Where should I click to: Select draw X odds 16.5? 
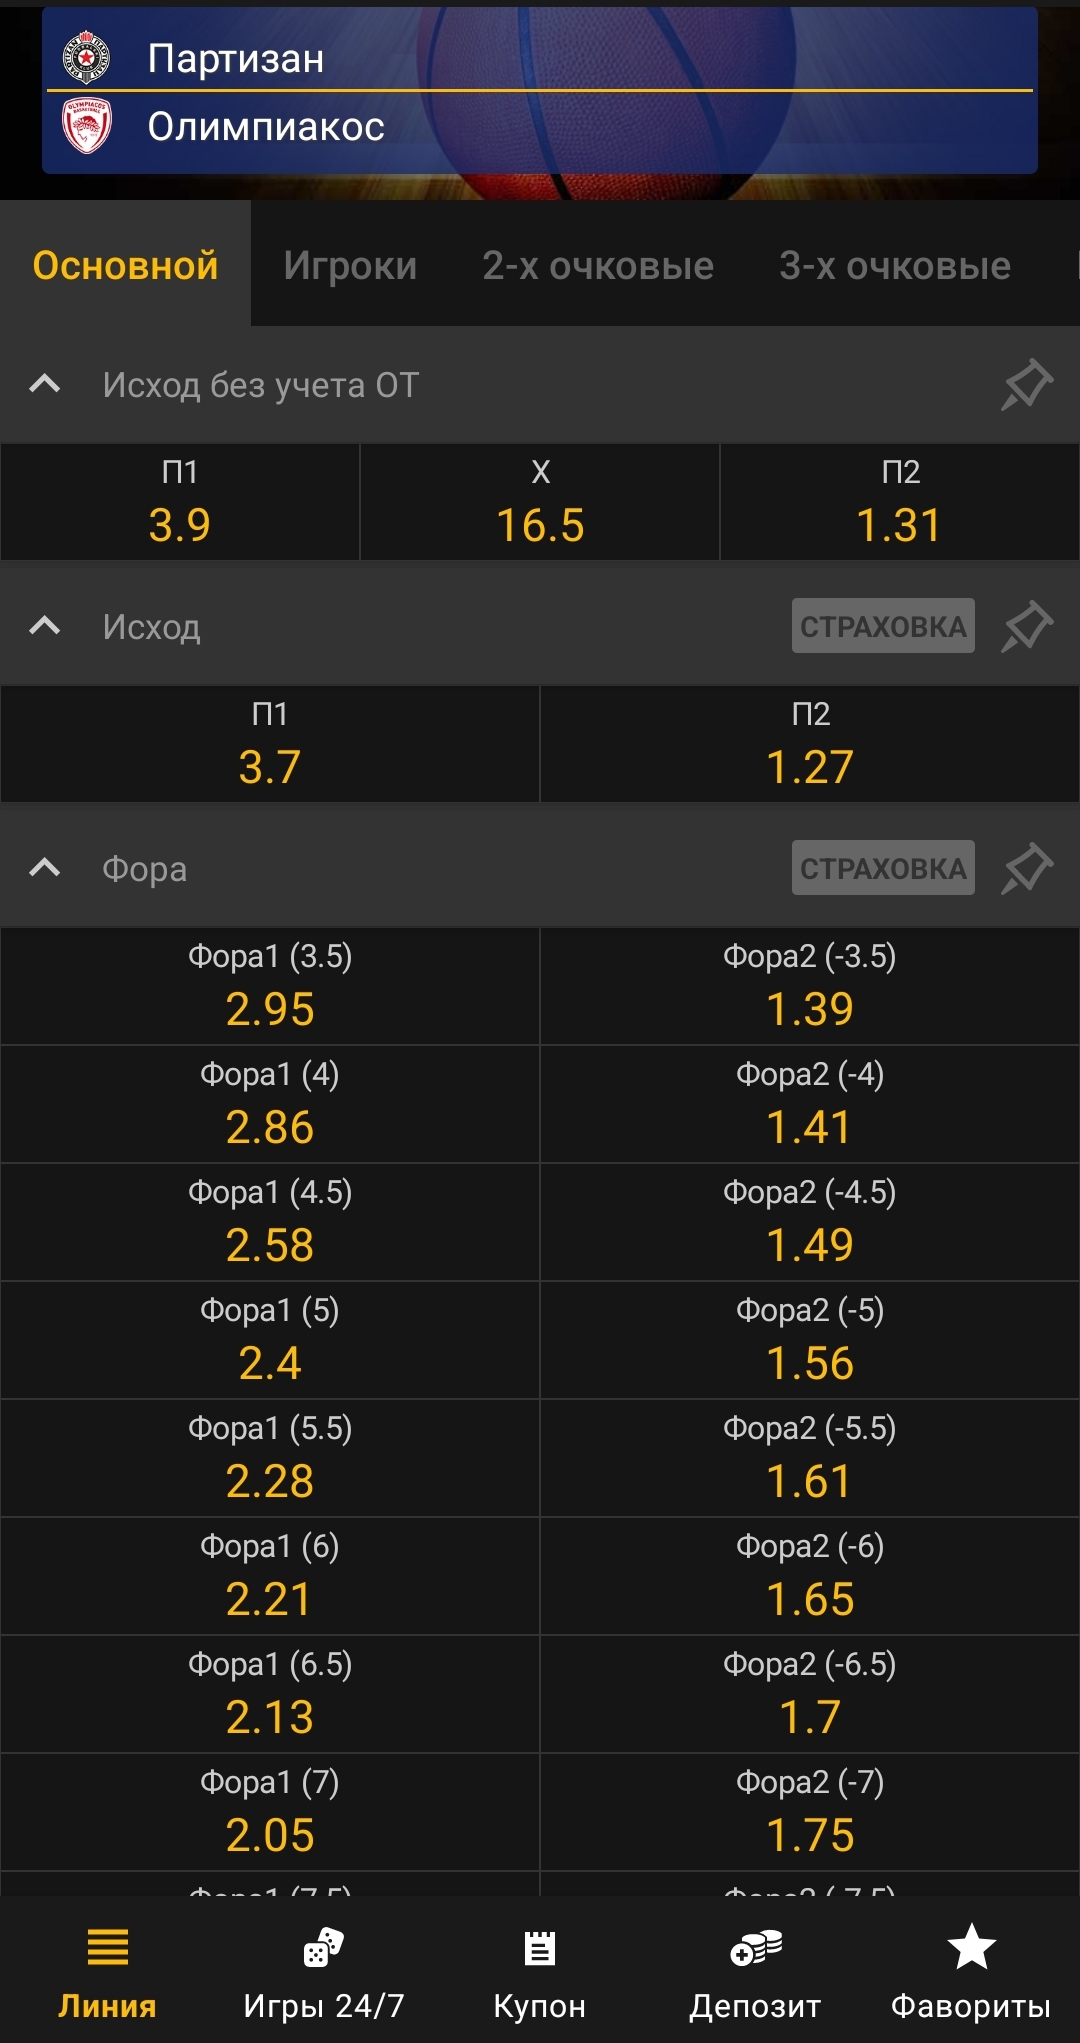[540, 503]
